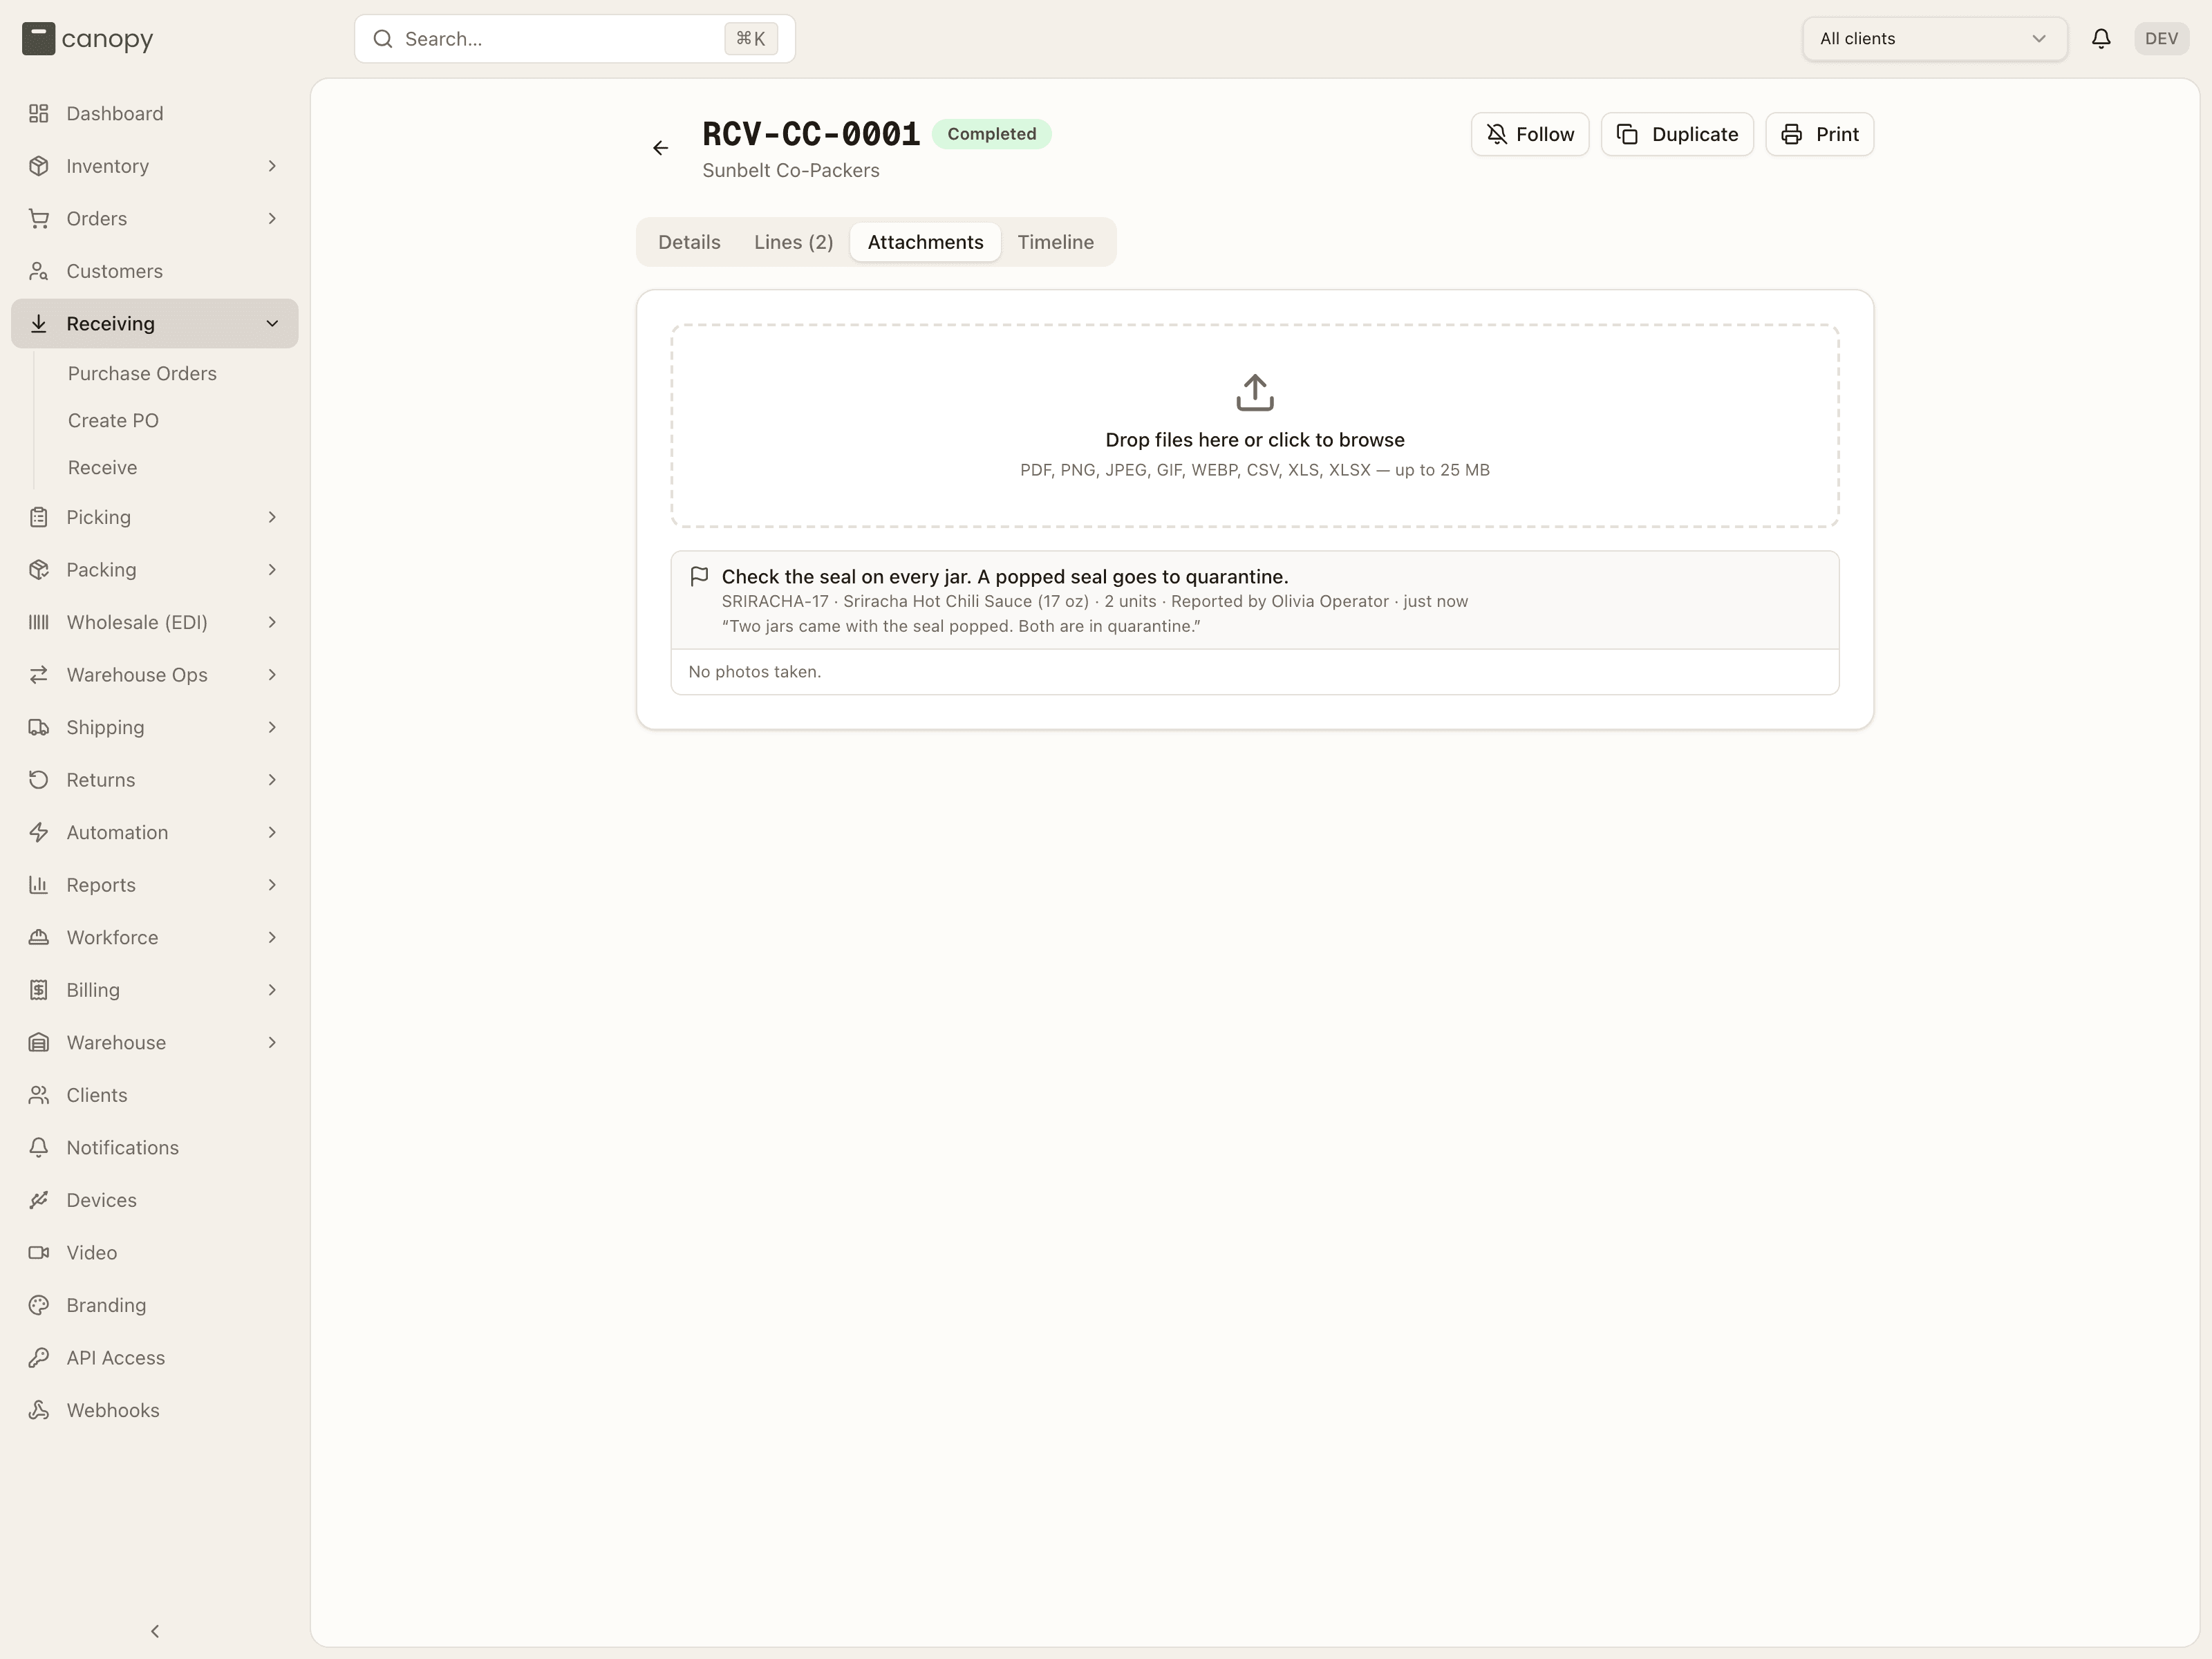Expand the Orders menu
The width and height of the screenshot is (2212, 1659).
pyautogui.click(x=155, y=218)
